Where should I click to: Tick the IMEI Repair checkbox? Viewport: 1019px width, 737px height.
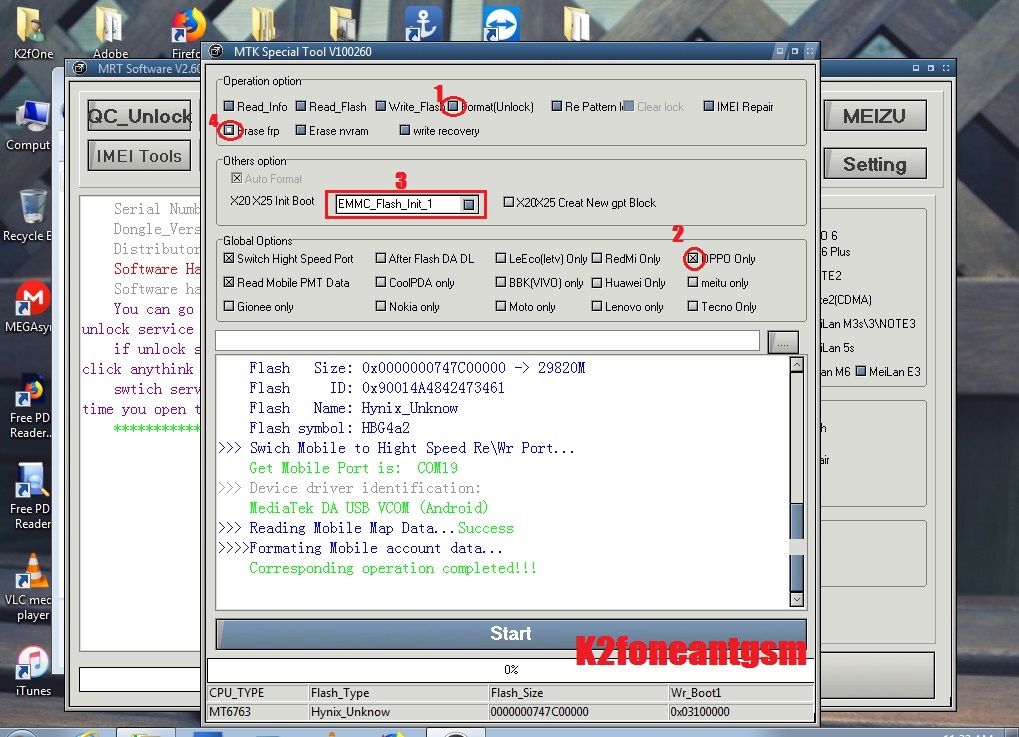[x=709, y=106]
